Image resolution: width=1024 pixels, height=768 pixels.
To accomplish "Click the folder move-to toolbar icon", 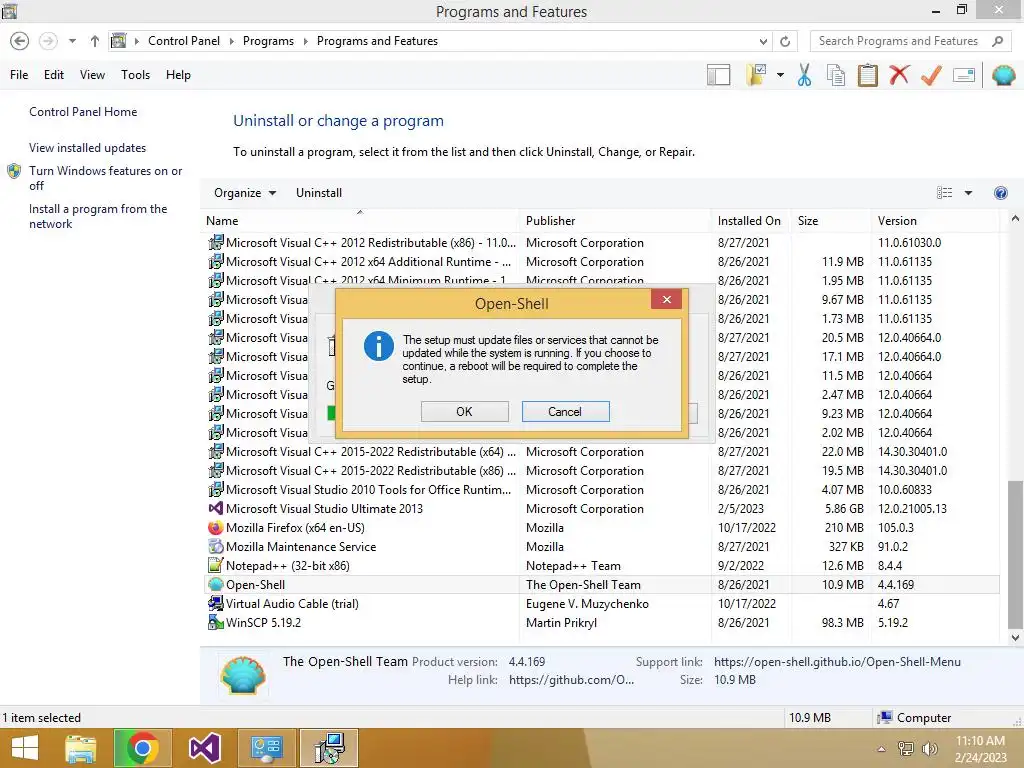I will 756,75.
